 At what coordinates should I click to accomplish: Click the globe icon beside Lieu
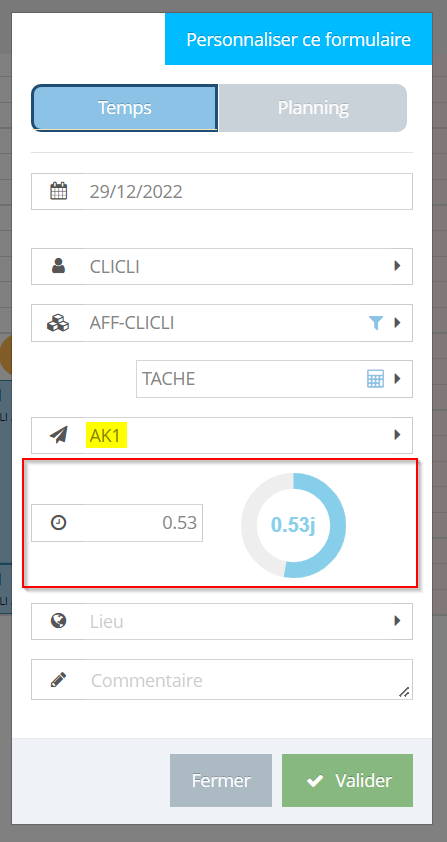[58, 621]
